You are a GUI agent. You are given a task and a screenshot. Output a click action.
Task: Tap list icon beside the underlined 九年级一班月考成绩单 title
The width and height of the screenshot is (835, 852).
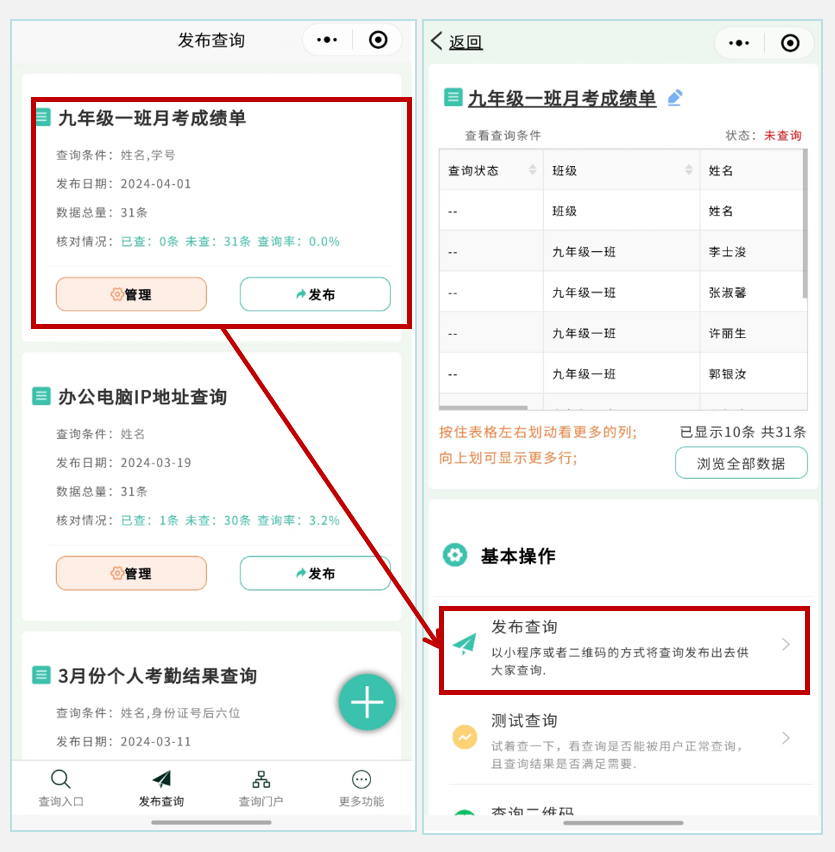pos(453,97)
